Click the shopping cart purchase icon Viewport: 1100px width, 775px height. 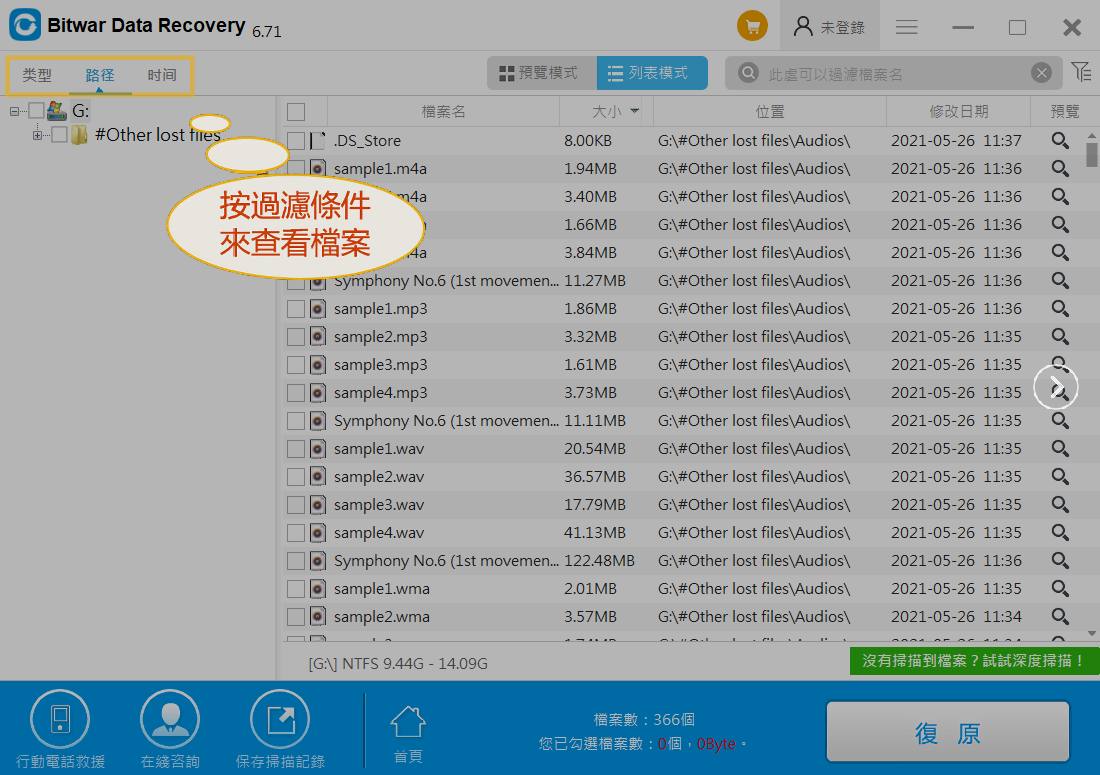752,27
